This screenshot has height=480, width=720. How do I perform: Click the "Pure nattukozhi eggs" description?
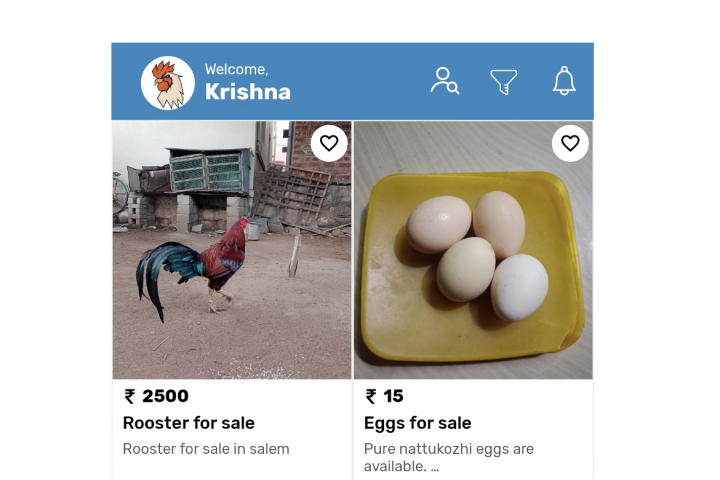coord(449,449)
